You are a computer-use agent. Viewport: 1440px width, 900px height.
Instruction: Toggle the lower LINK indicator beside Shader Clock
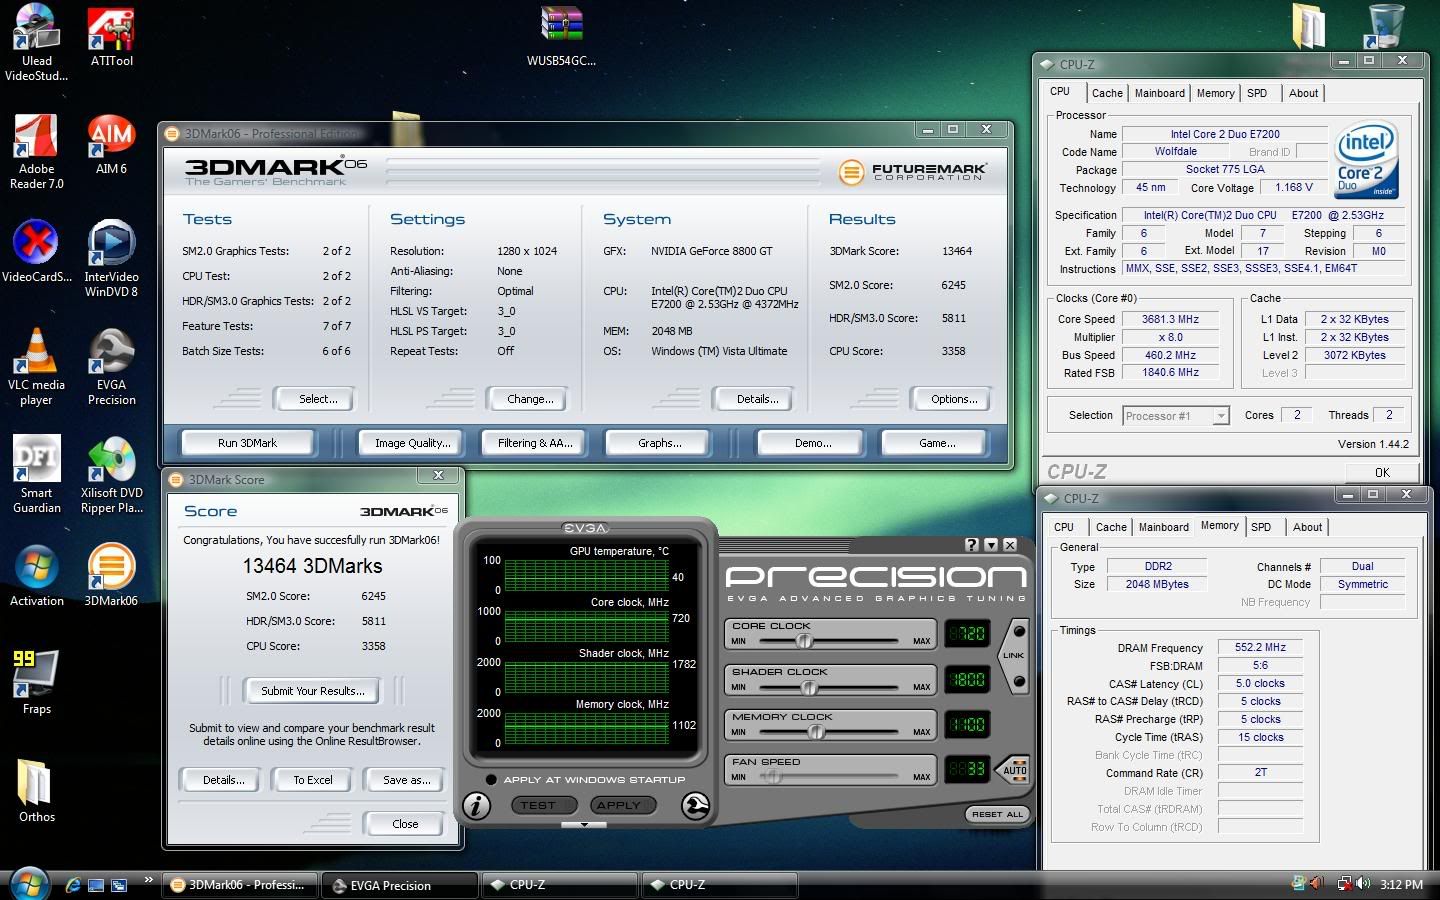[1019, 682]
